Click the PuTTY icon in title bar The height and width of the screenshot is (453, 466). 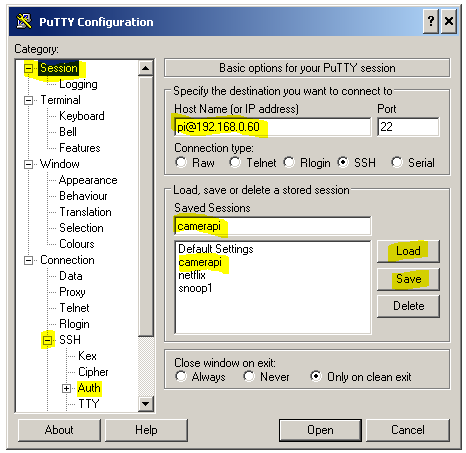pyautogui.click(x=24, y=22)
